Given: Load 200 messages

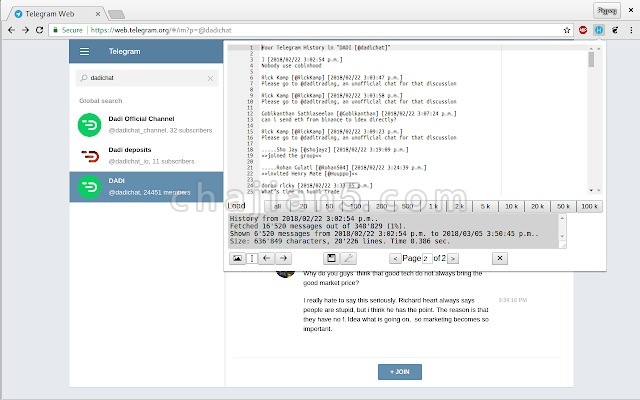Looking at the screenshot, I should [x=382, y=206].
